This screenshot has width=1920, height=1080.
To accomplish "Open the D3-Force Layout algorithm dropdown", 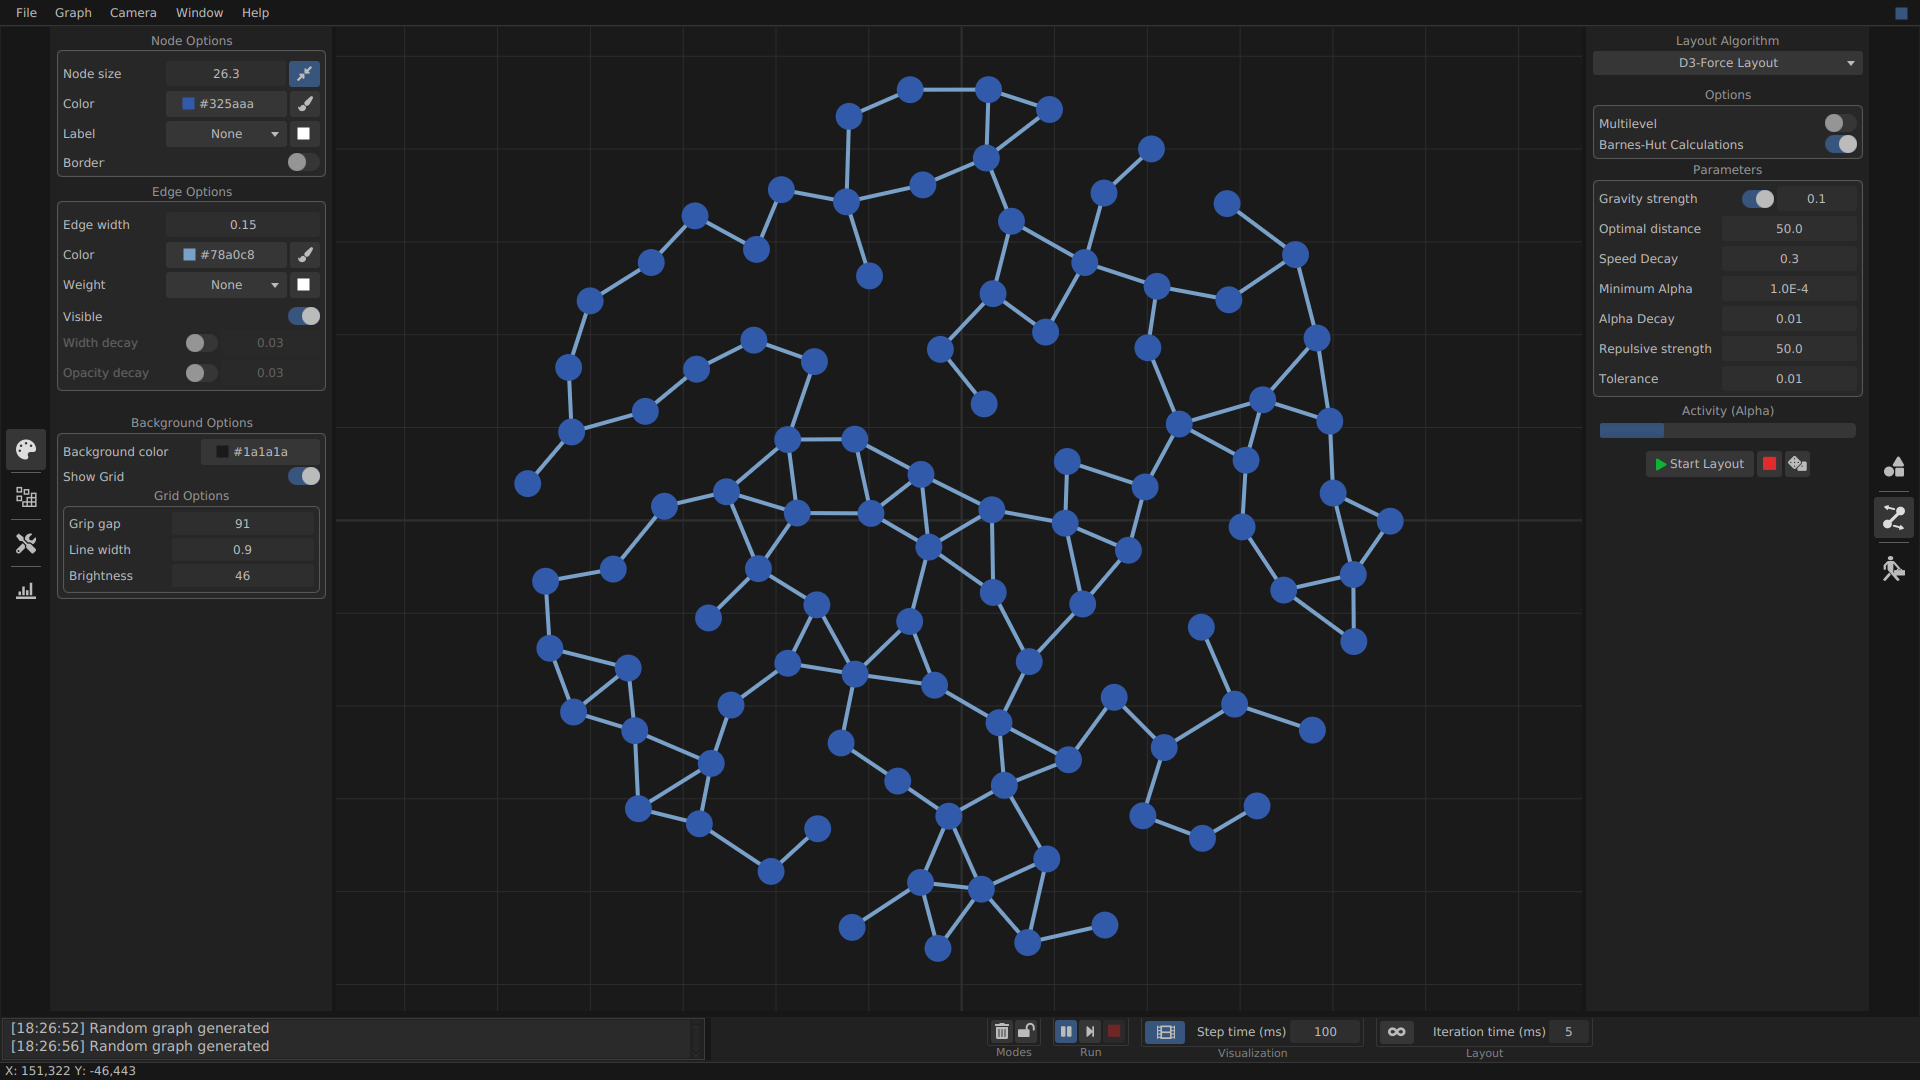I will [x=1727, y=63].
